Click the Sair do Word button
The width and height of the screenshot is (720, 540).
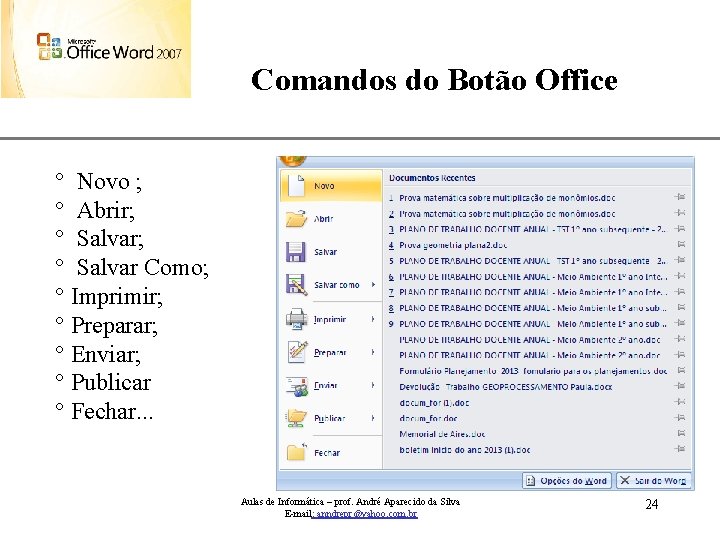(654, 481)
